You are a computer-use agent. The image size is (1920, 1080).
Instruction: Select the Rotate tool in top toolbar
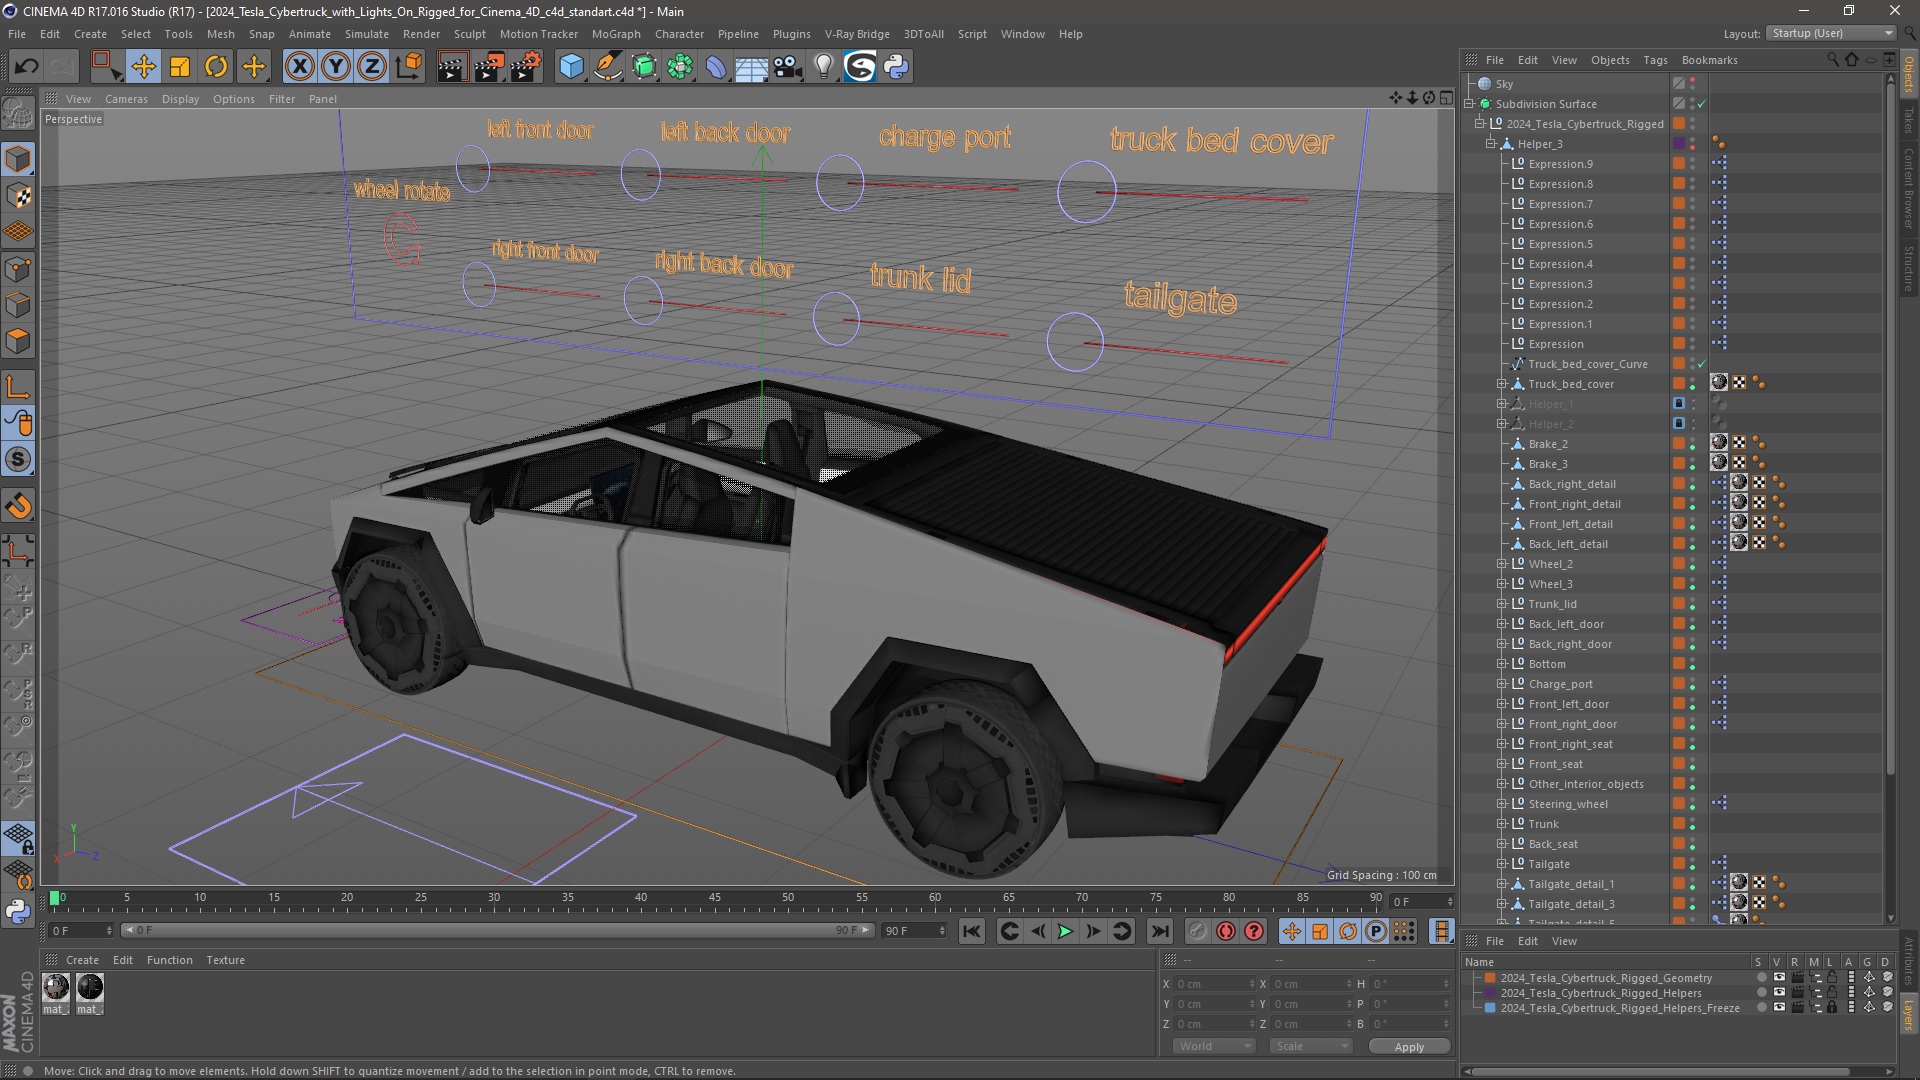[216, 67]
